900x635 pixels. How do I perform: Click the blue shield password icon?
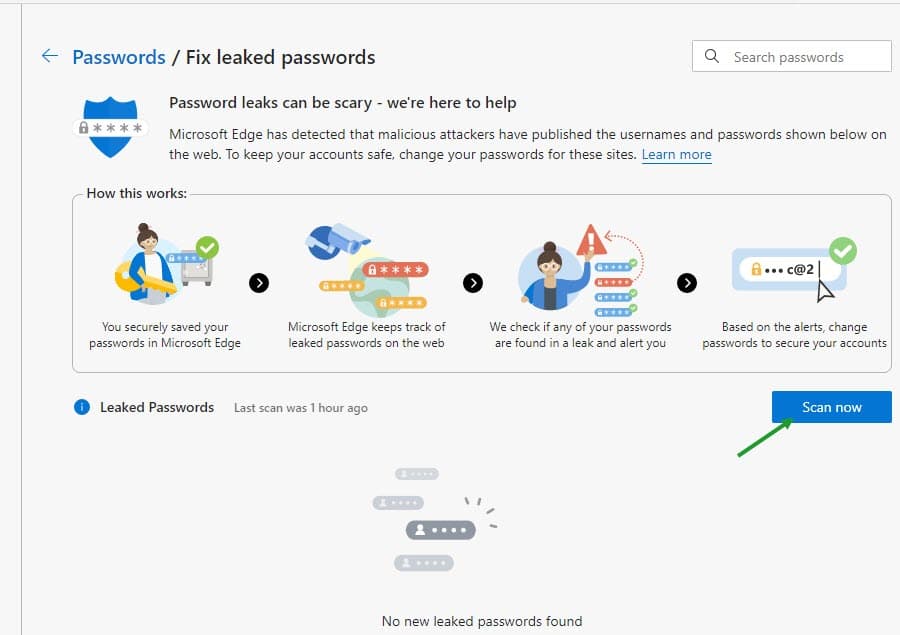[x=111, y=128]
